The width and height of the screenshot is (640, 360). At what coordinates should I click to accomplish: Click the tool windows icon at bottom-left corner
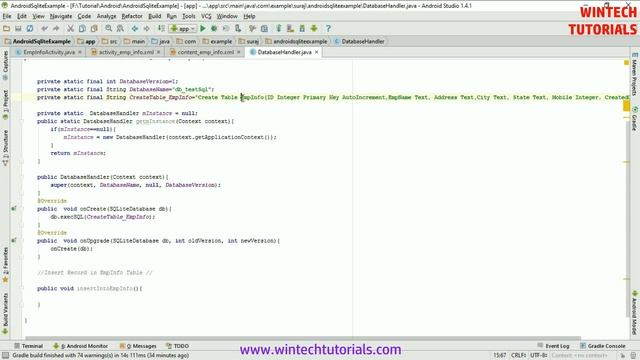click(5, 356)
